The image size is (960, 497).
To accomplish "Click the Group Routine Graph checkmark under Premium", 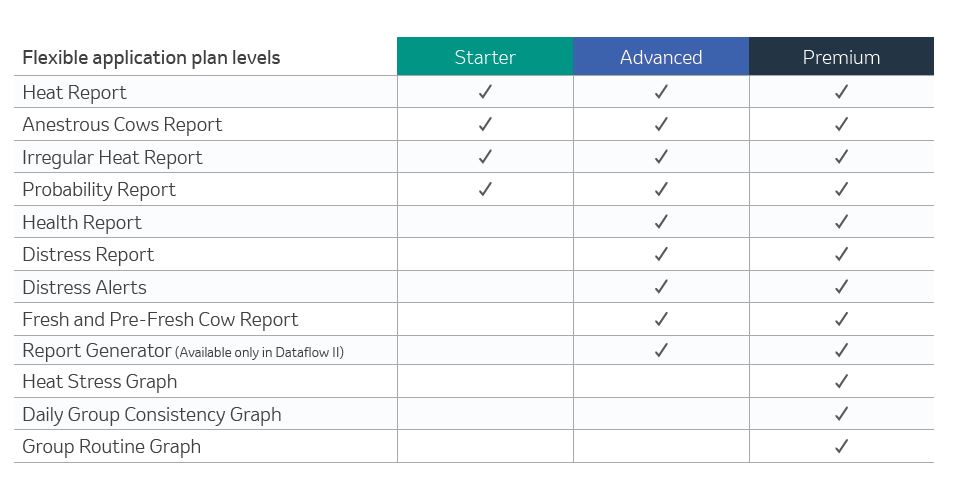I will pos(841,446).
